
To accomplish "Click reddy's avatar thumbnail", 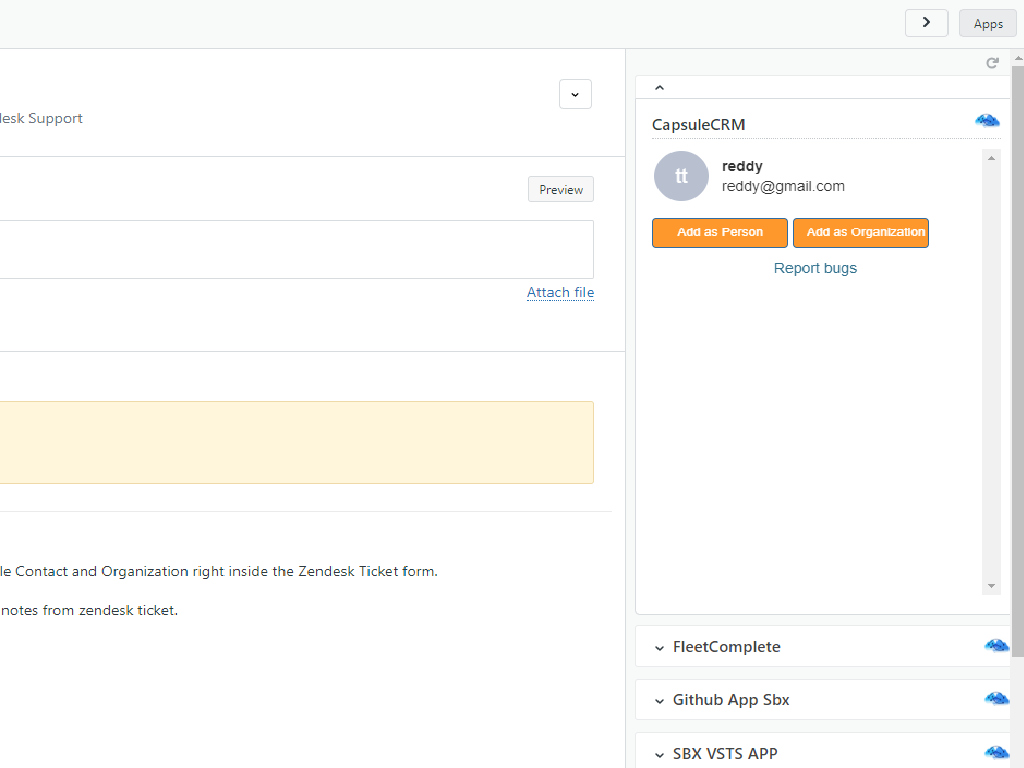I will [x=681, y=176].
